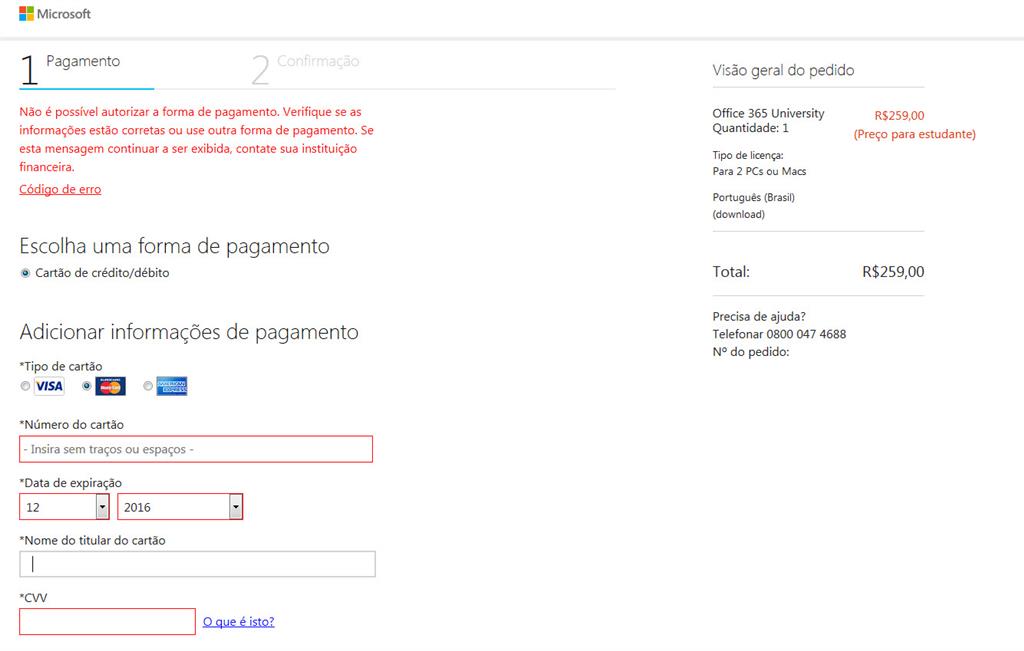Select Cartão de crédito/débito radio option
Screen dimensions: 1024x651
point(25,273)
